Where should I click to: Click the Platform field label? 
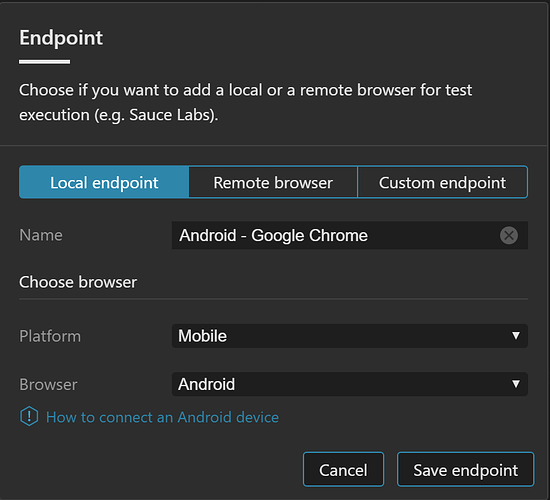point(50,336)
